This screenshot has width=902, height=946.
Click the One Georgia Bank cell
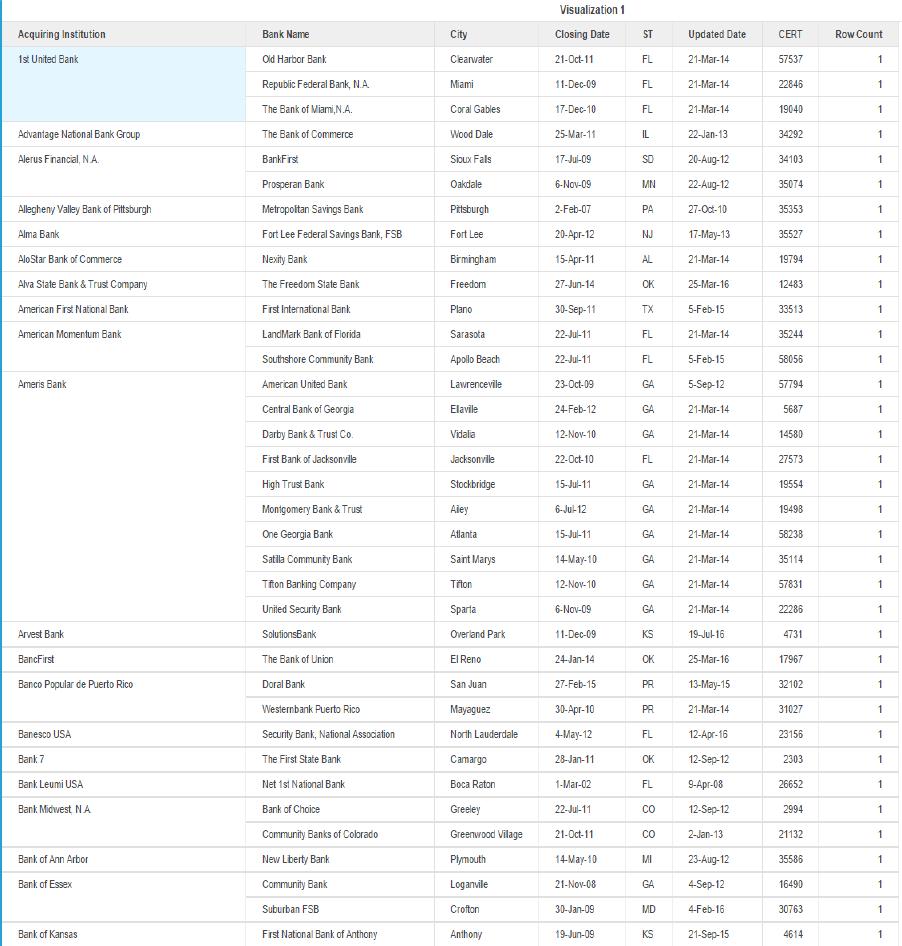[x=340, y=535]
